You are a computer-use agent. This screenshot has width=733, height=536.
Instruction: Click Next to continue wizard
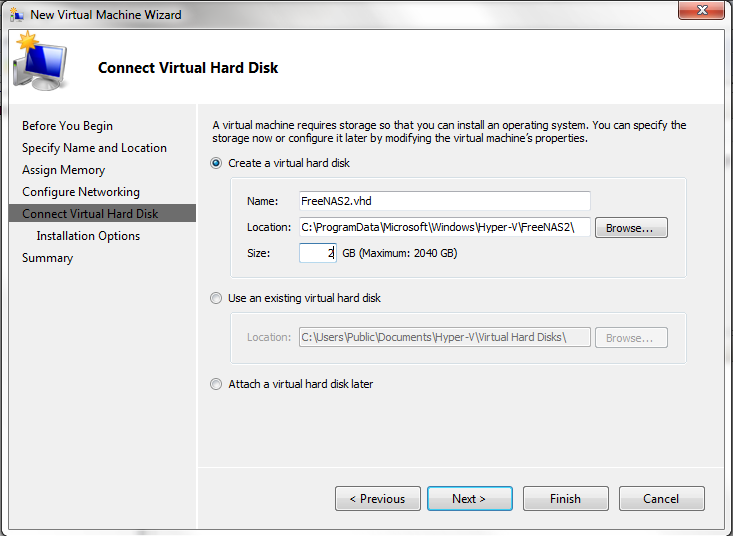tap(469, 499)
